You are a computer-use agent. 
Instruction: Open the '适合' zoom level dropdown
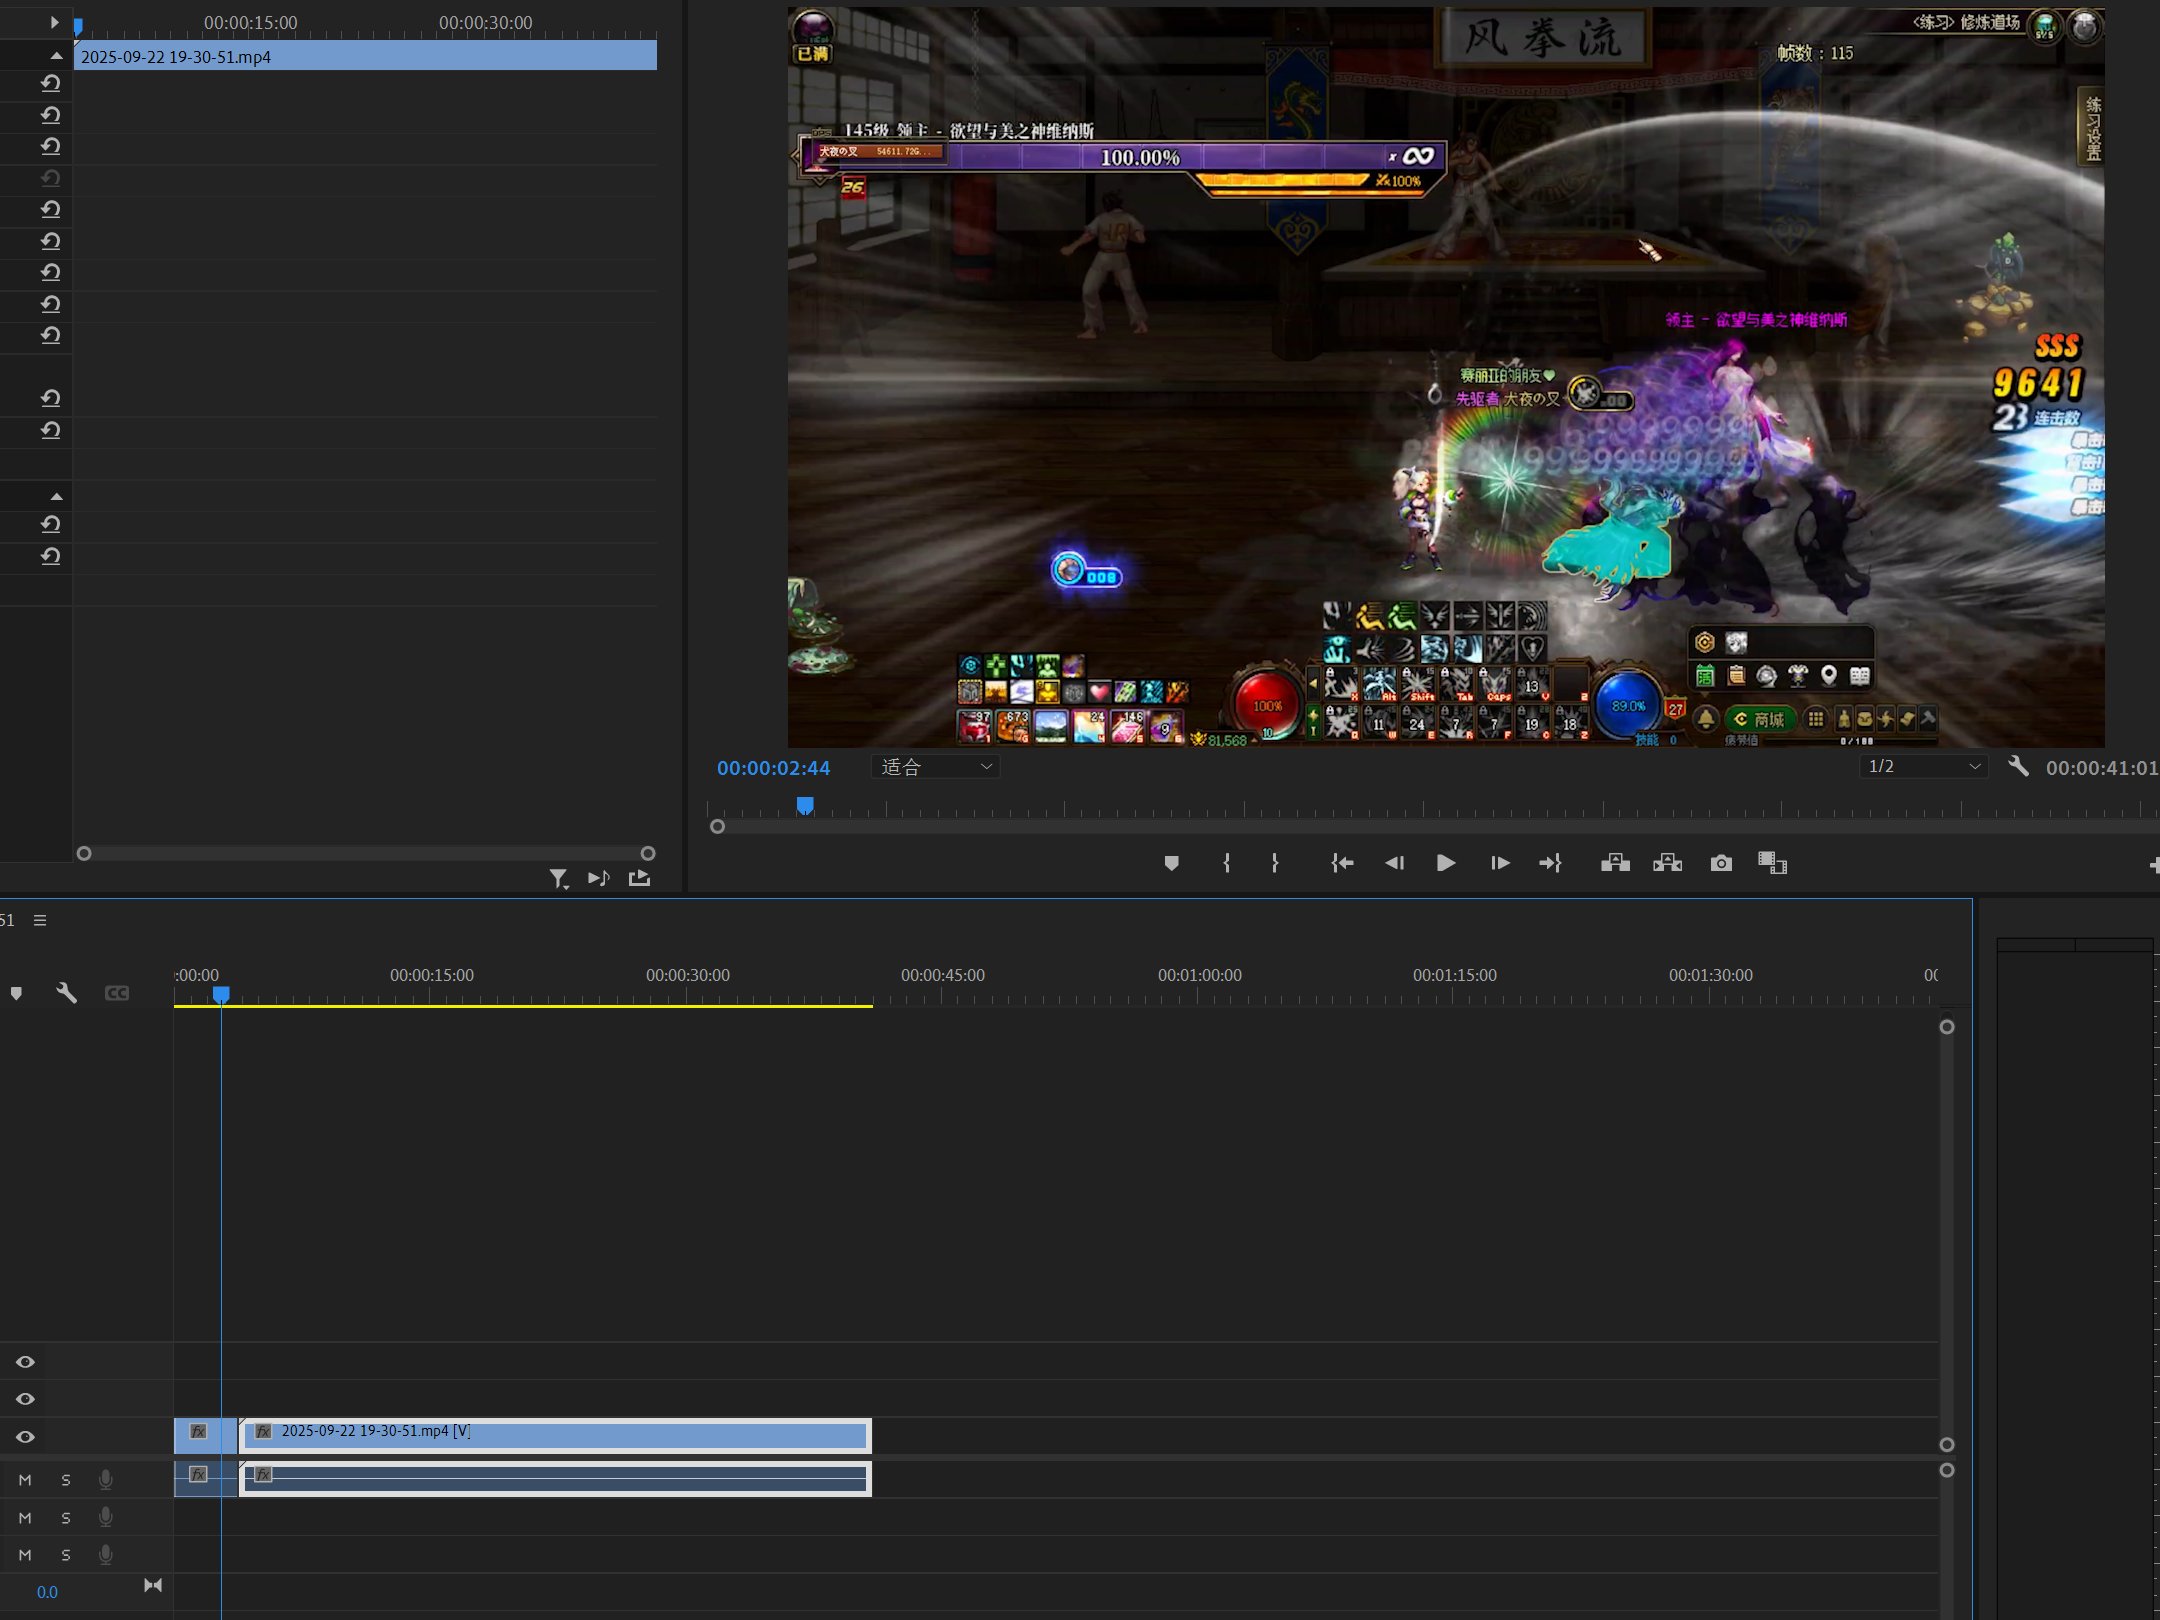click(936, 767)
